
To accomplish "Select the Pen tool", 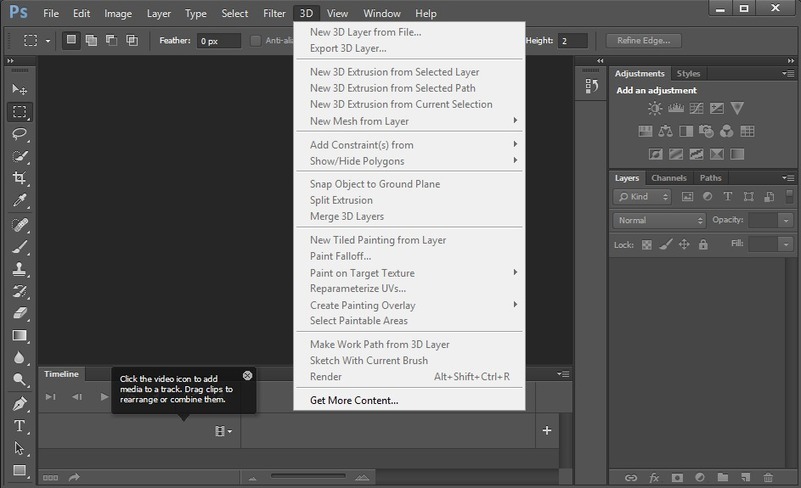I will tap(19, 404).
